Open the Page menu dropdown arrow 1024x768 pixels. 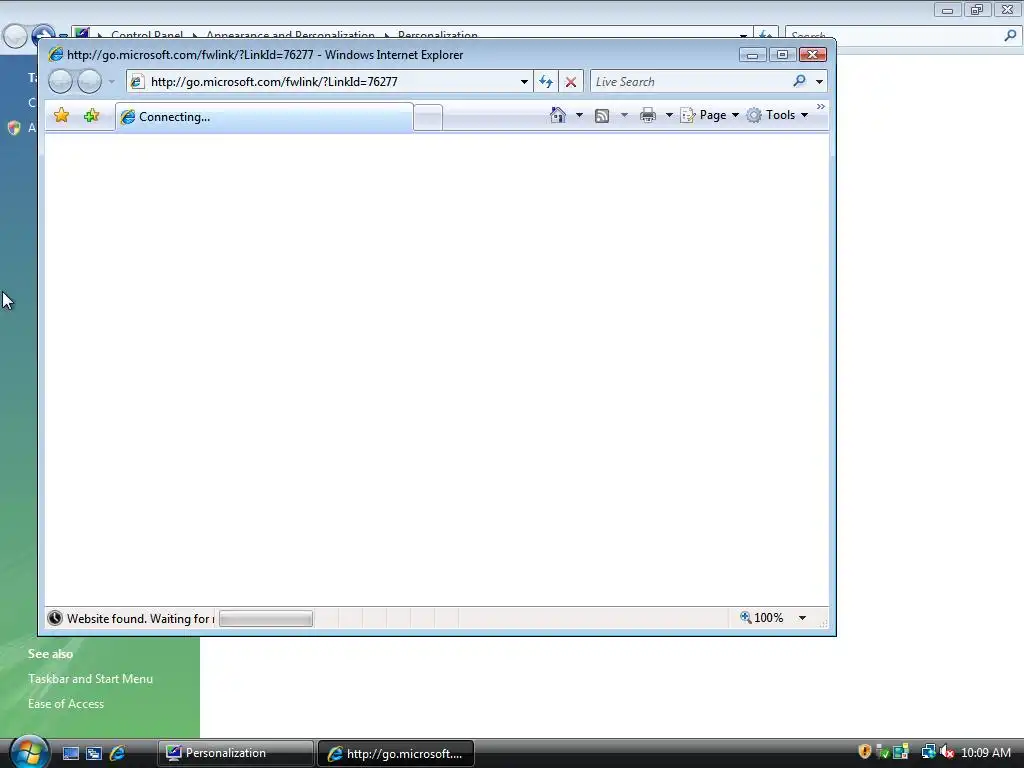[735, 115]
